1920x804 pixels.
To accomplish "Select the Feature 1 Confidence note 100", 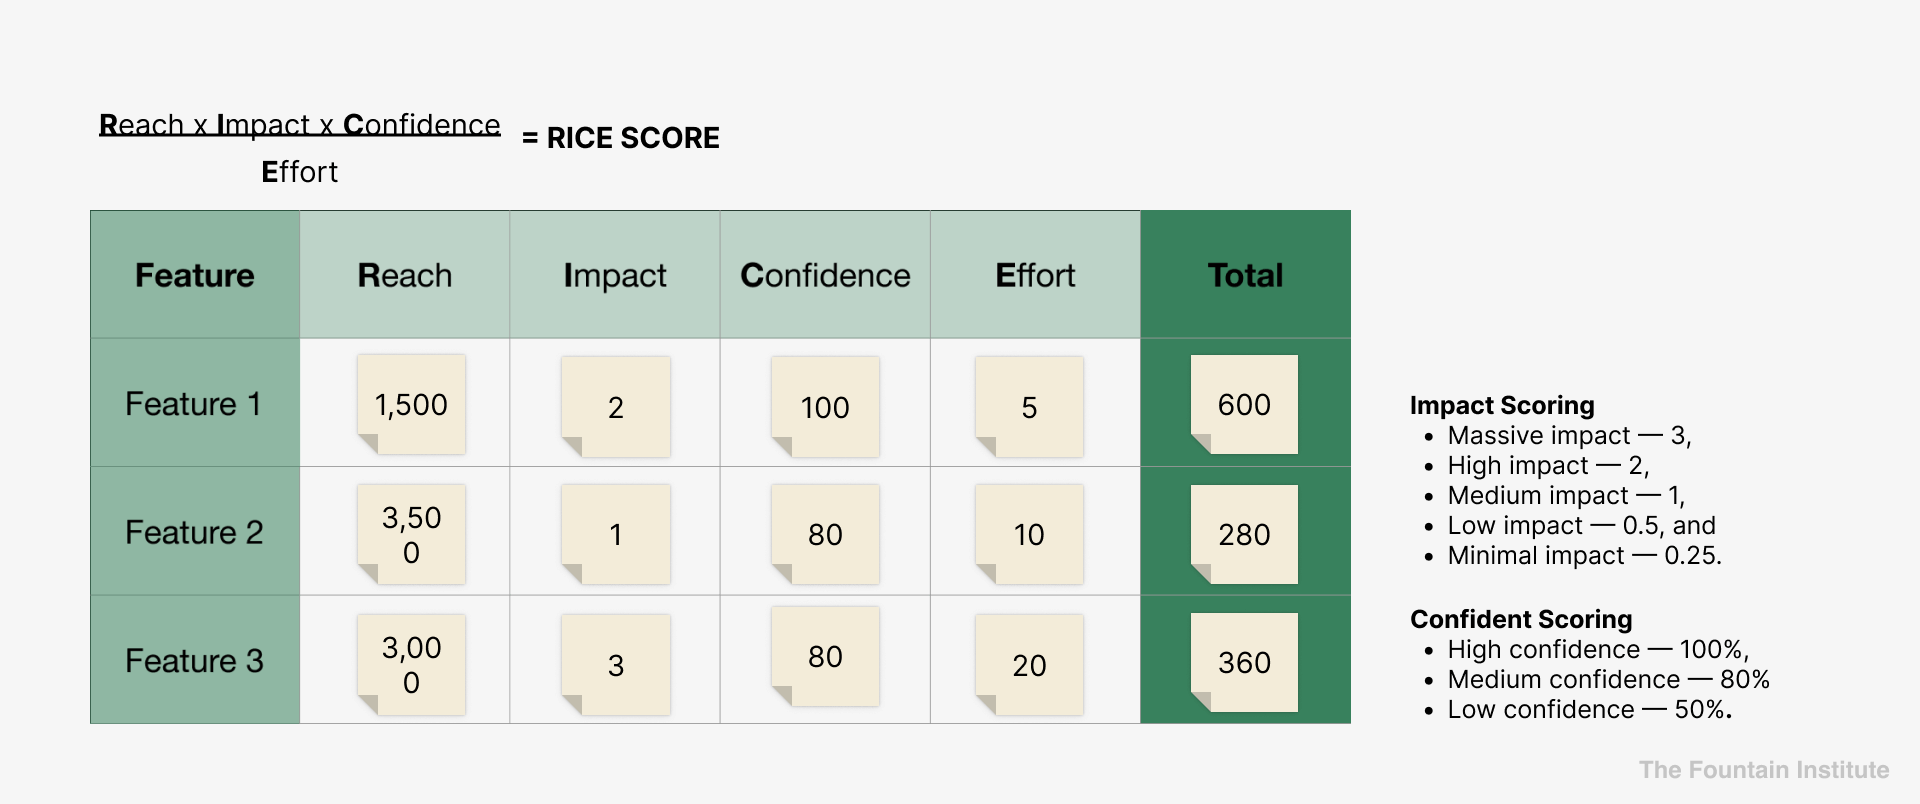I will 825,407.
